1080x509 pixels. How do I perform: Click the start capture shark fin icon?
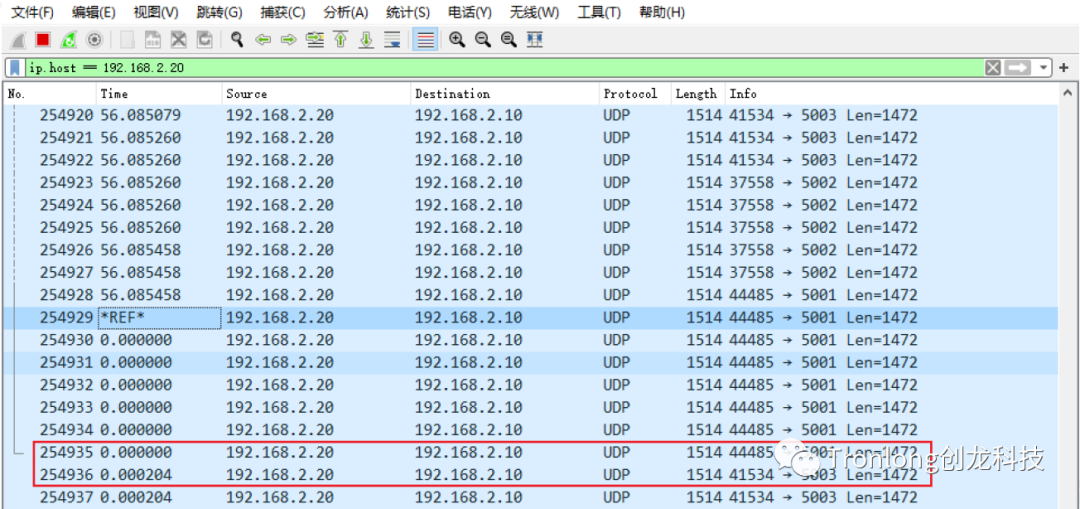pos(18,40)
